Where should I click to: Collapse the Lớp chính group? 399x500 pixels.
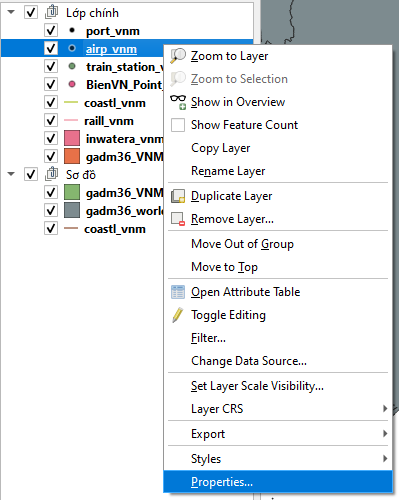click(11, 12)
